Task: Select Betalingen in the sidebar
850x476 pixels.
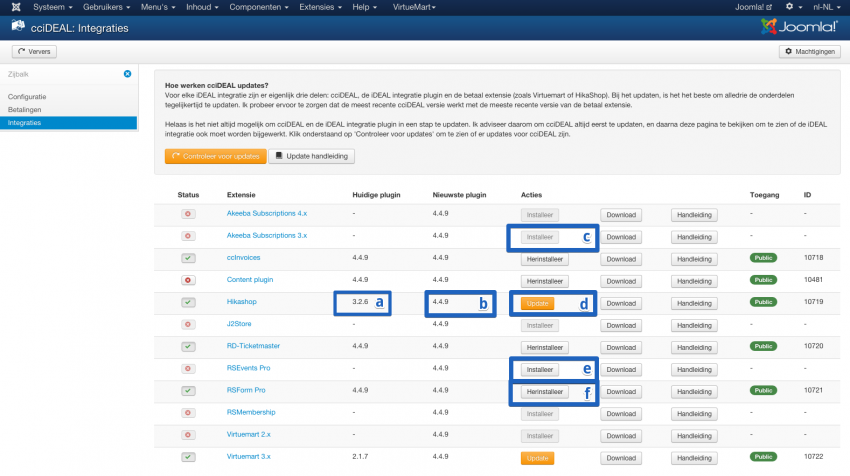Action: (24, 110)
